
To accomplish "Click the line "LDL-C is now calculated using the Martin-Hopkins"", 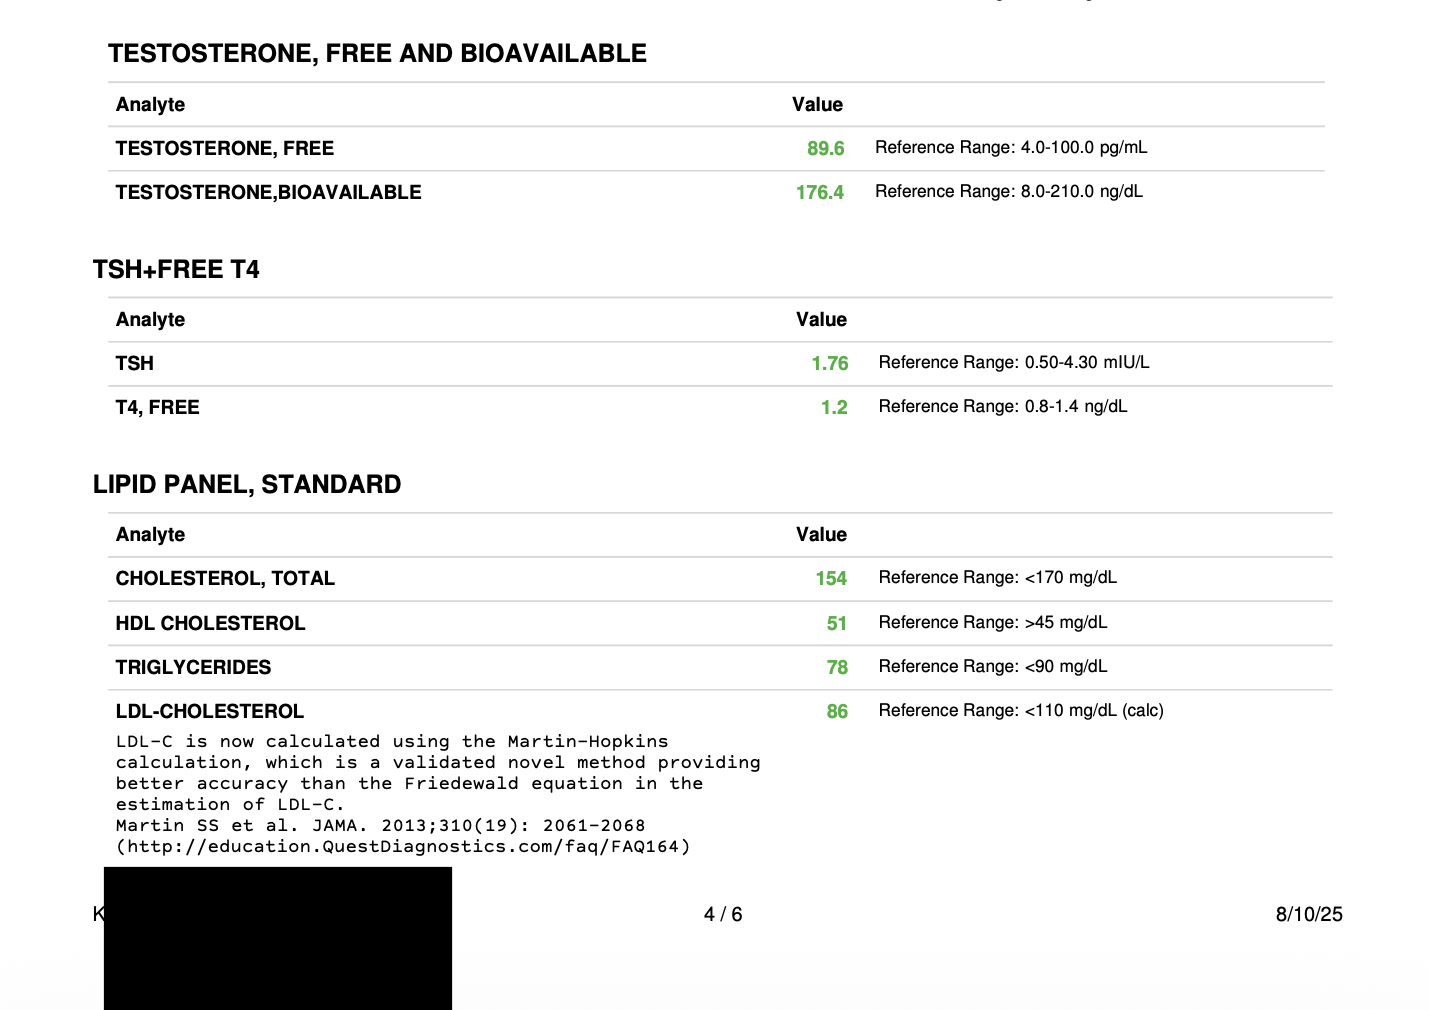I will pos(392,741).
